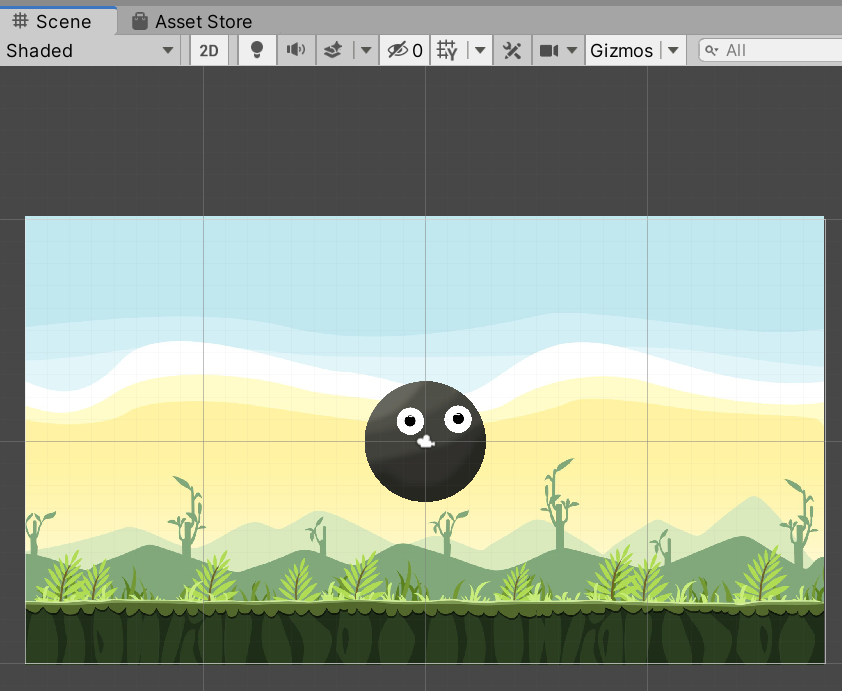The width and height of the screenshot is (842, 691).
Task: Open component editor tools icon
Action: (512, 50)
